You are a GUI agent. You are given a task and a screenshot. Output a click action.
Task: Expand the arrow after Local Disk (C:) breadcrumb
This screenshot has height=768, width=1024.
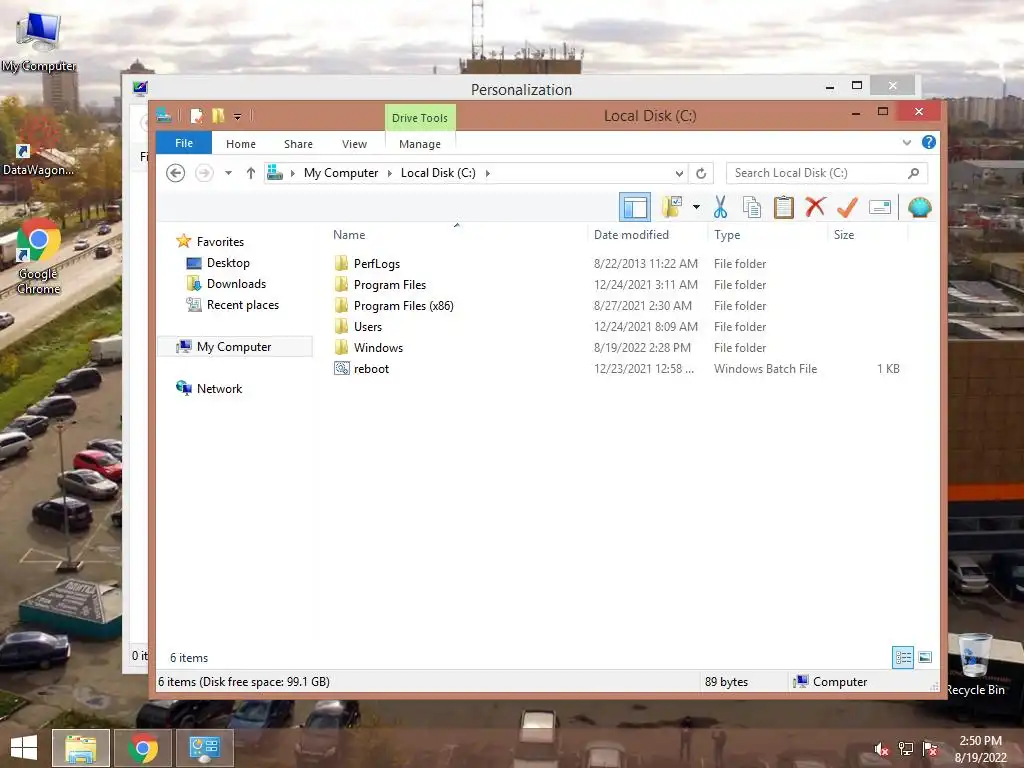tap(488, 173)
